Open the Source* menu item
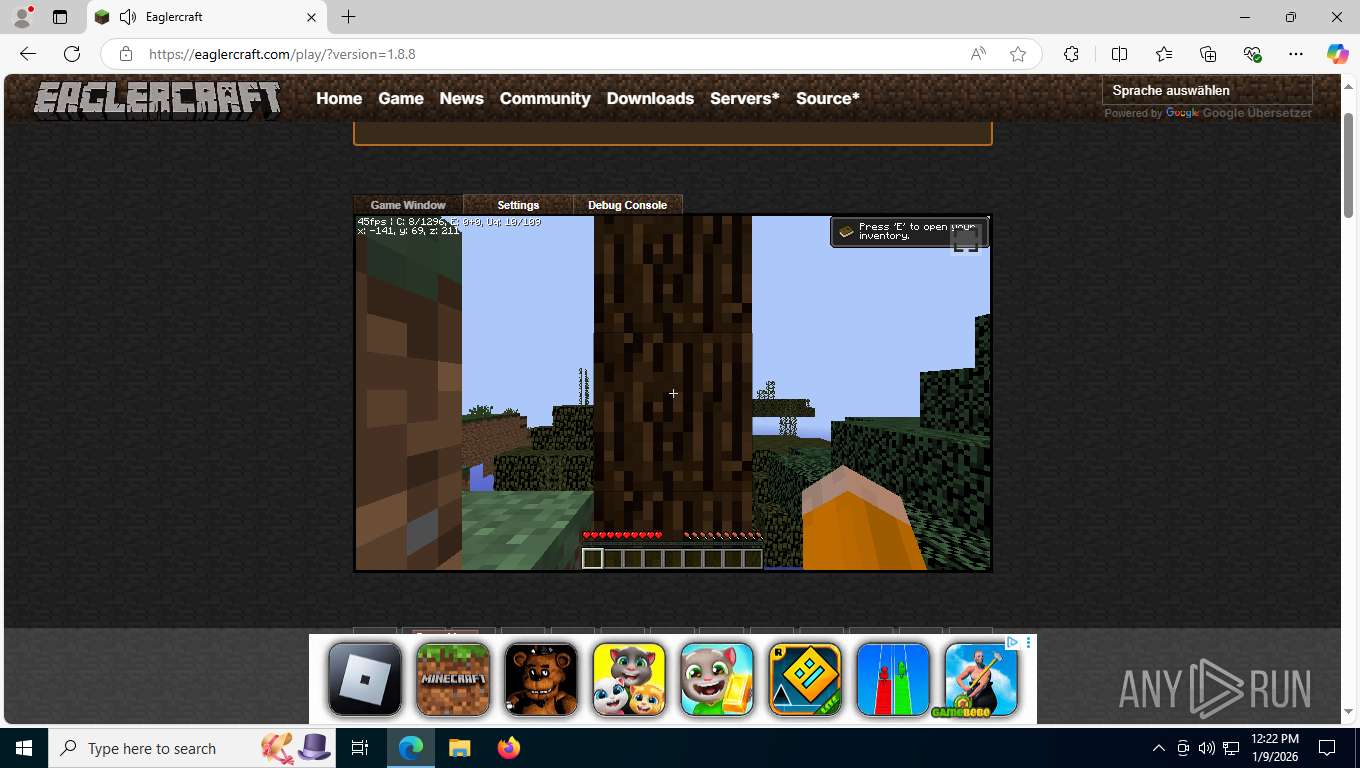The image size is (1360, 768). (x=828, y=98)
